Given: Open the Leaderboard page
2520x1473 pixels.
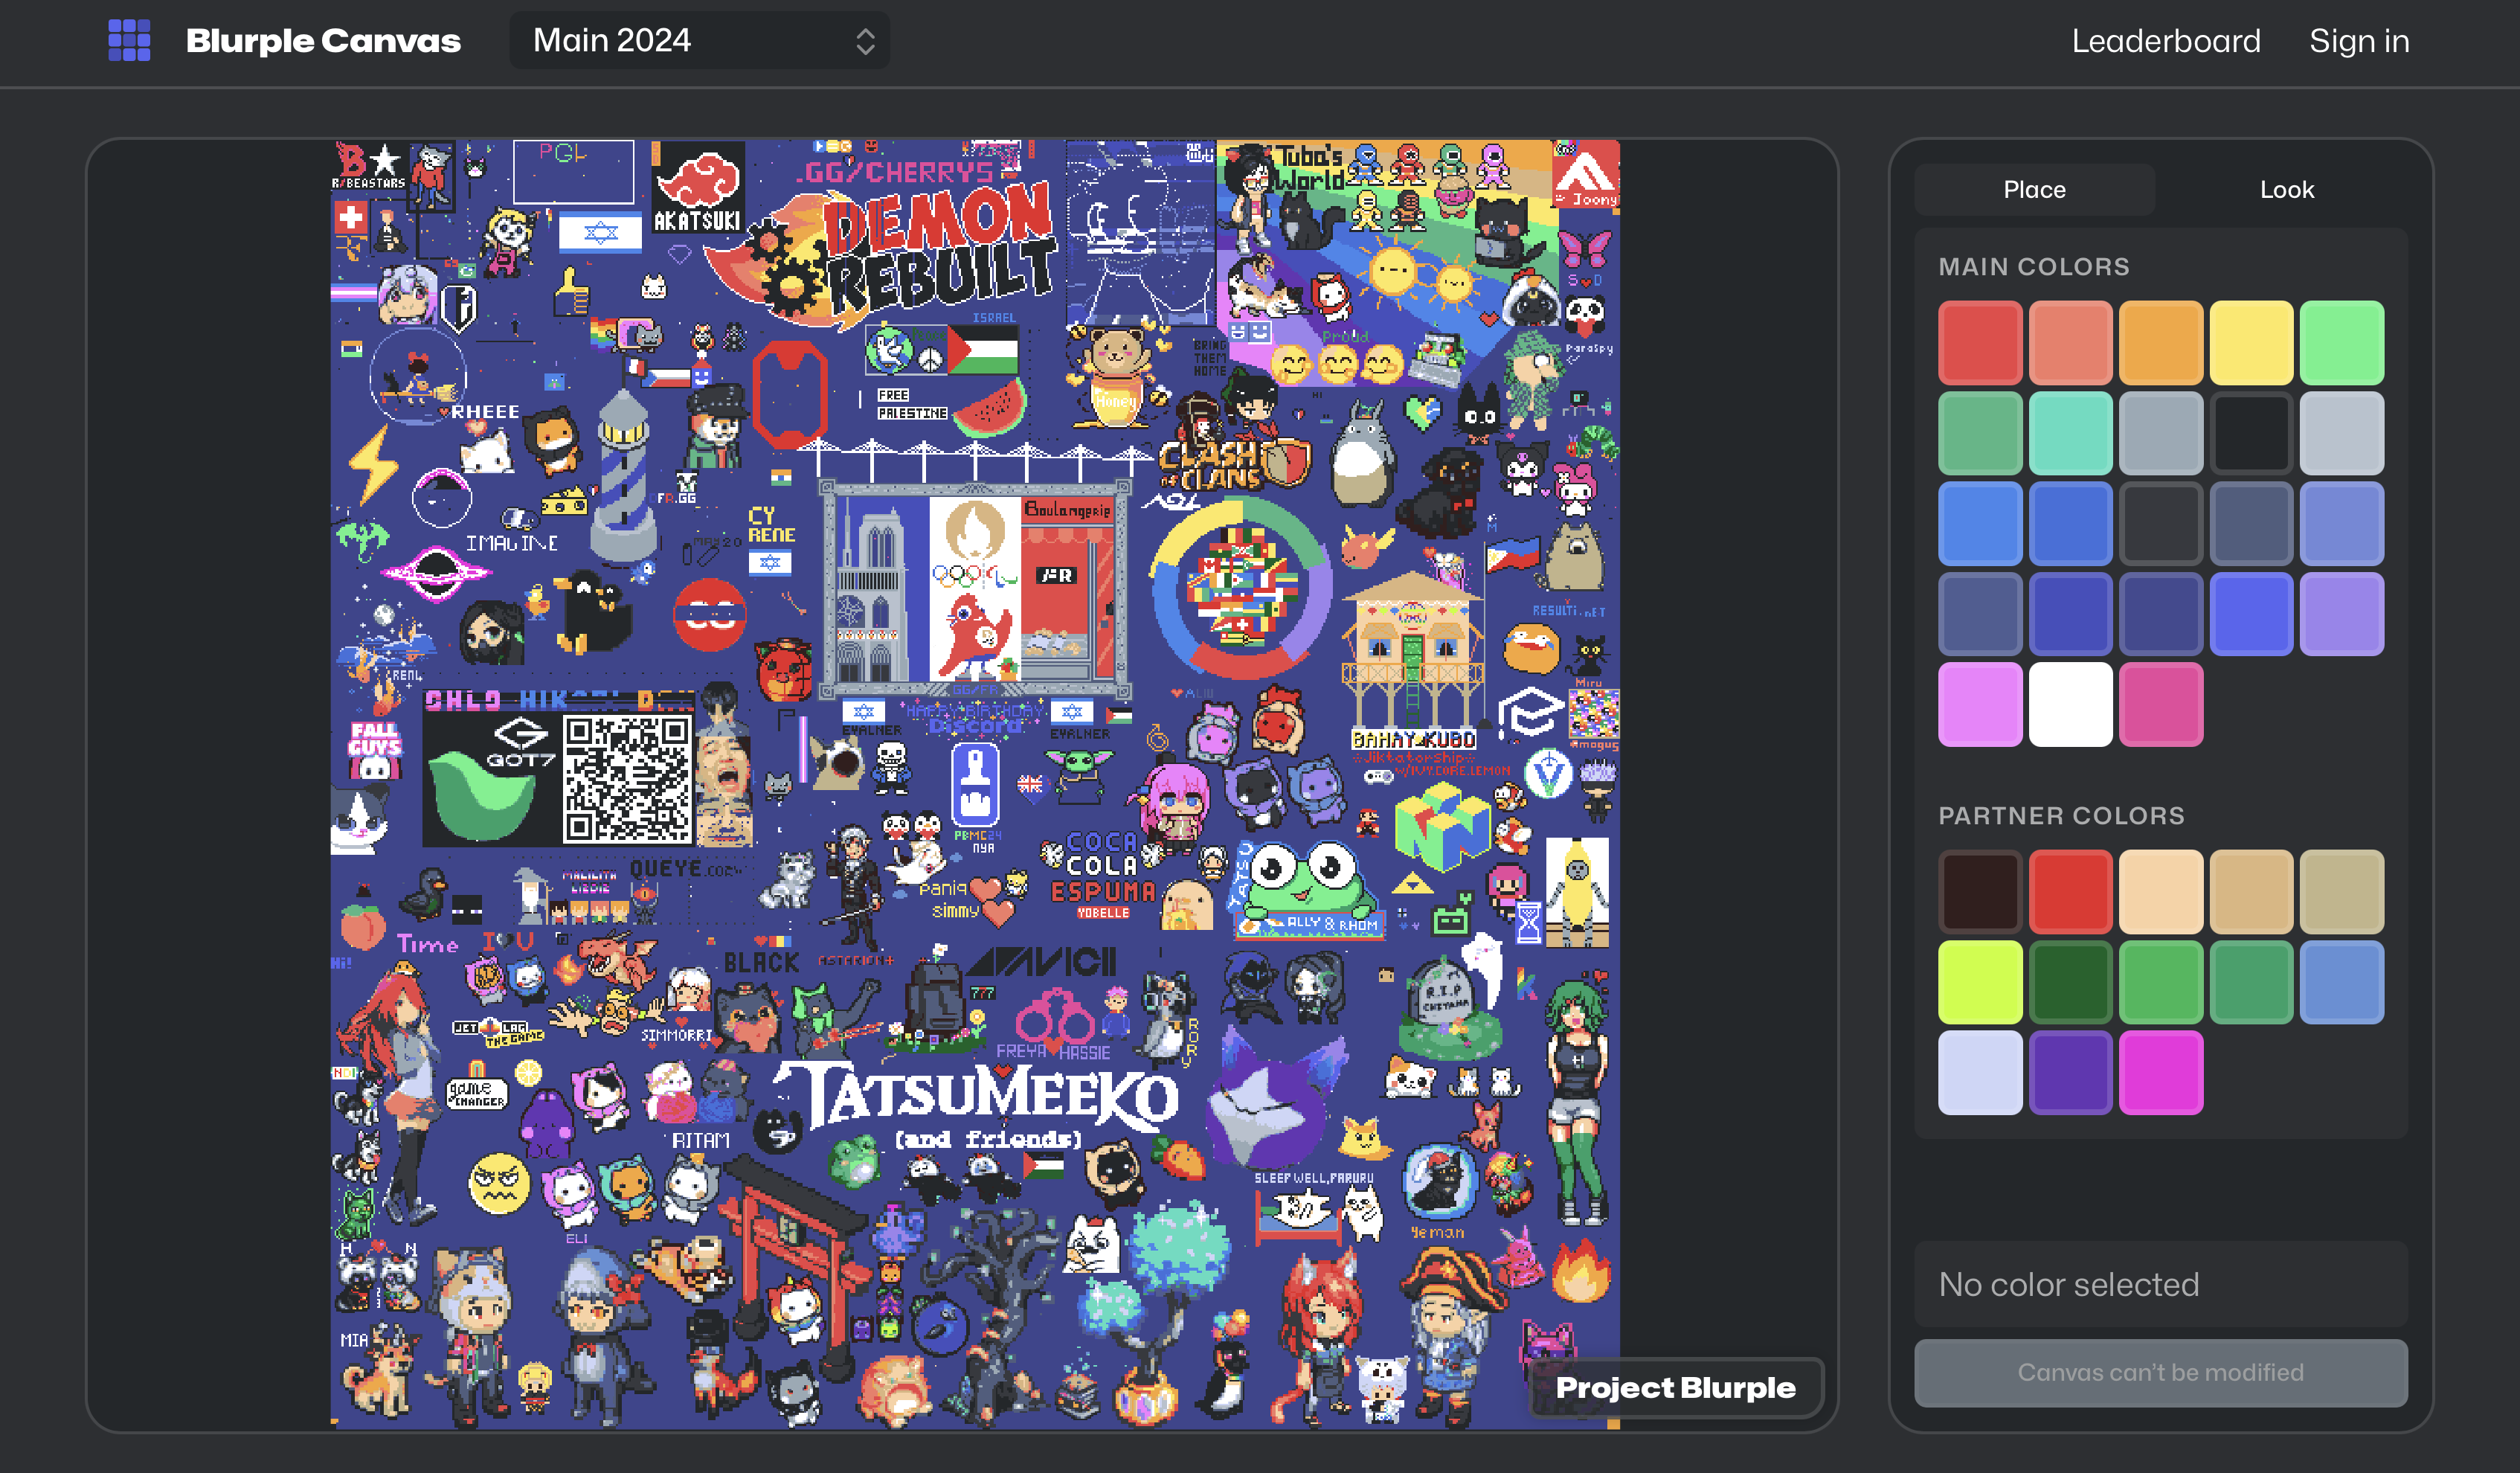Looking at the screenshot, I should [2165, 41].
